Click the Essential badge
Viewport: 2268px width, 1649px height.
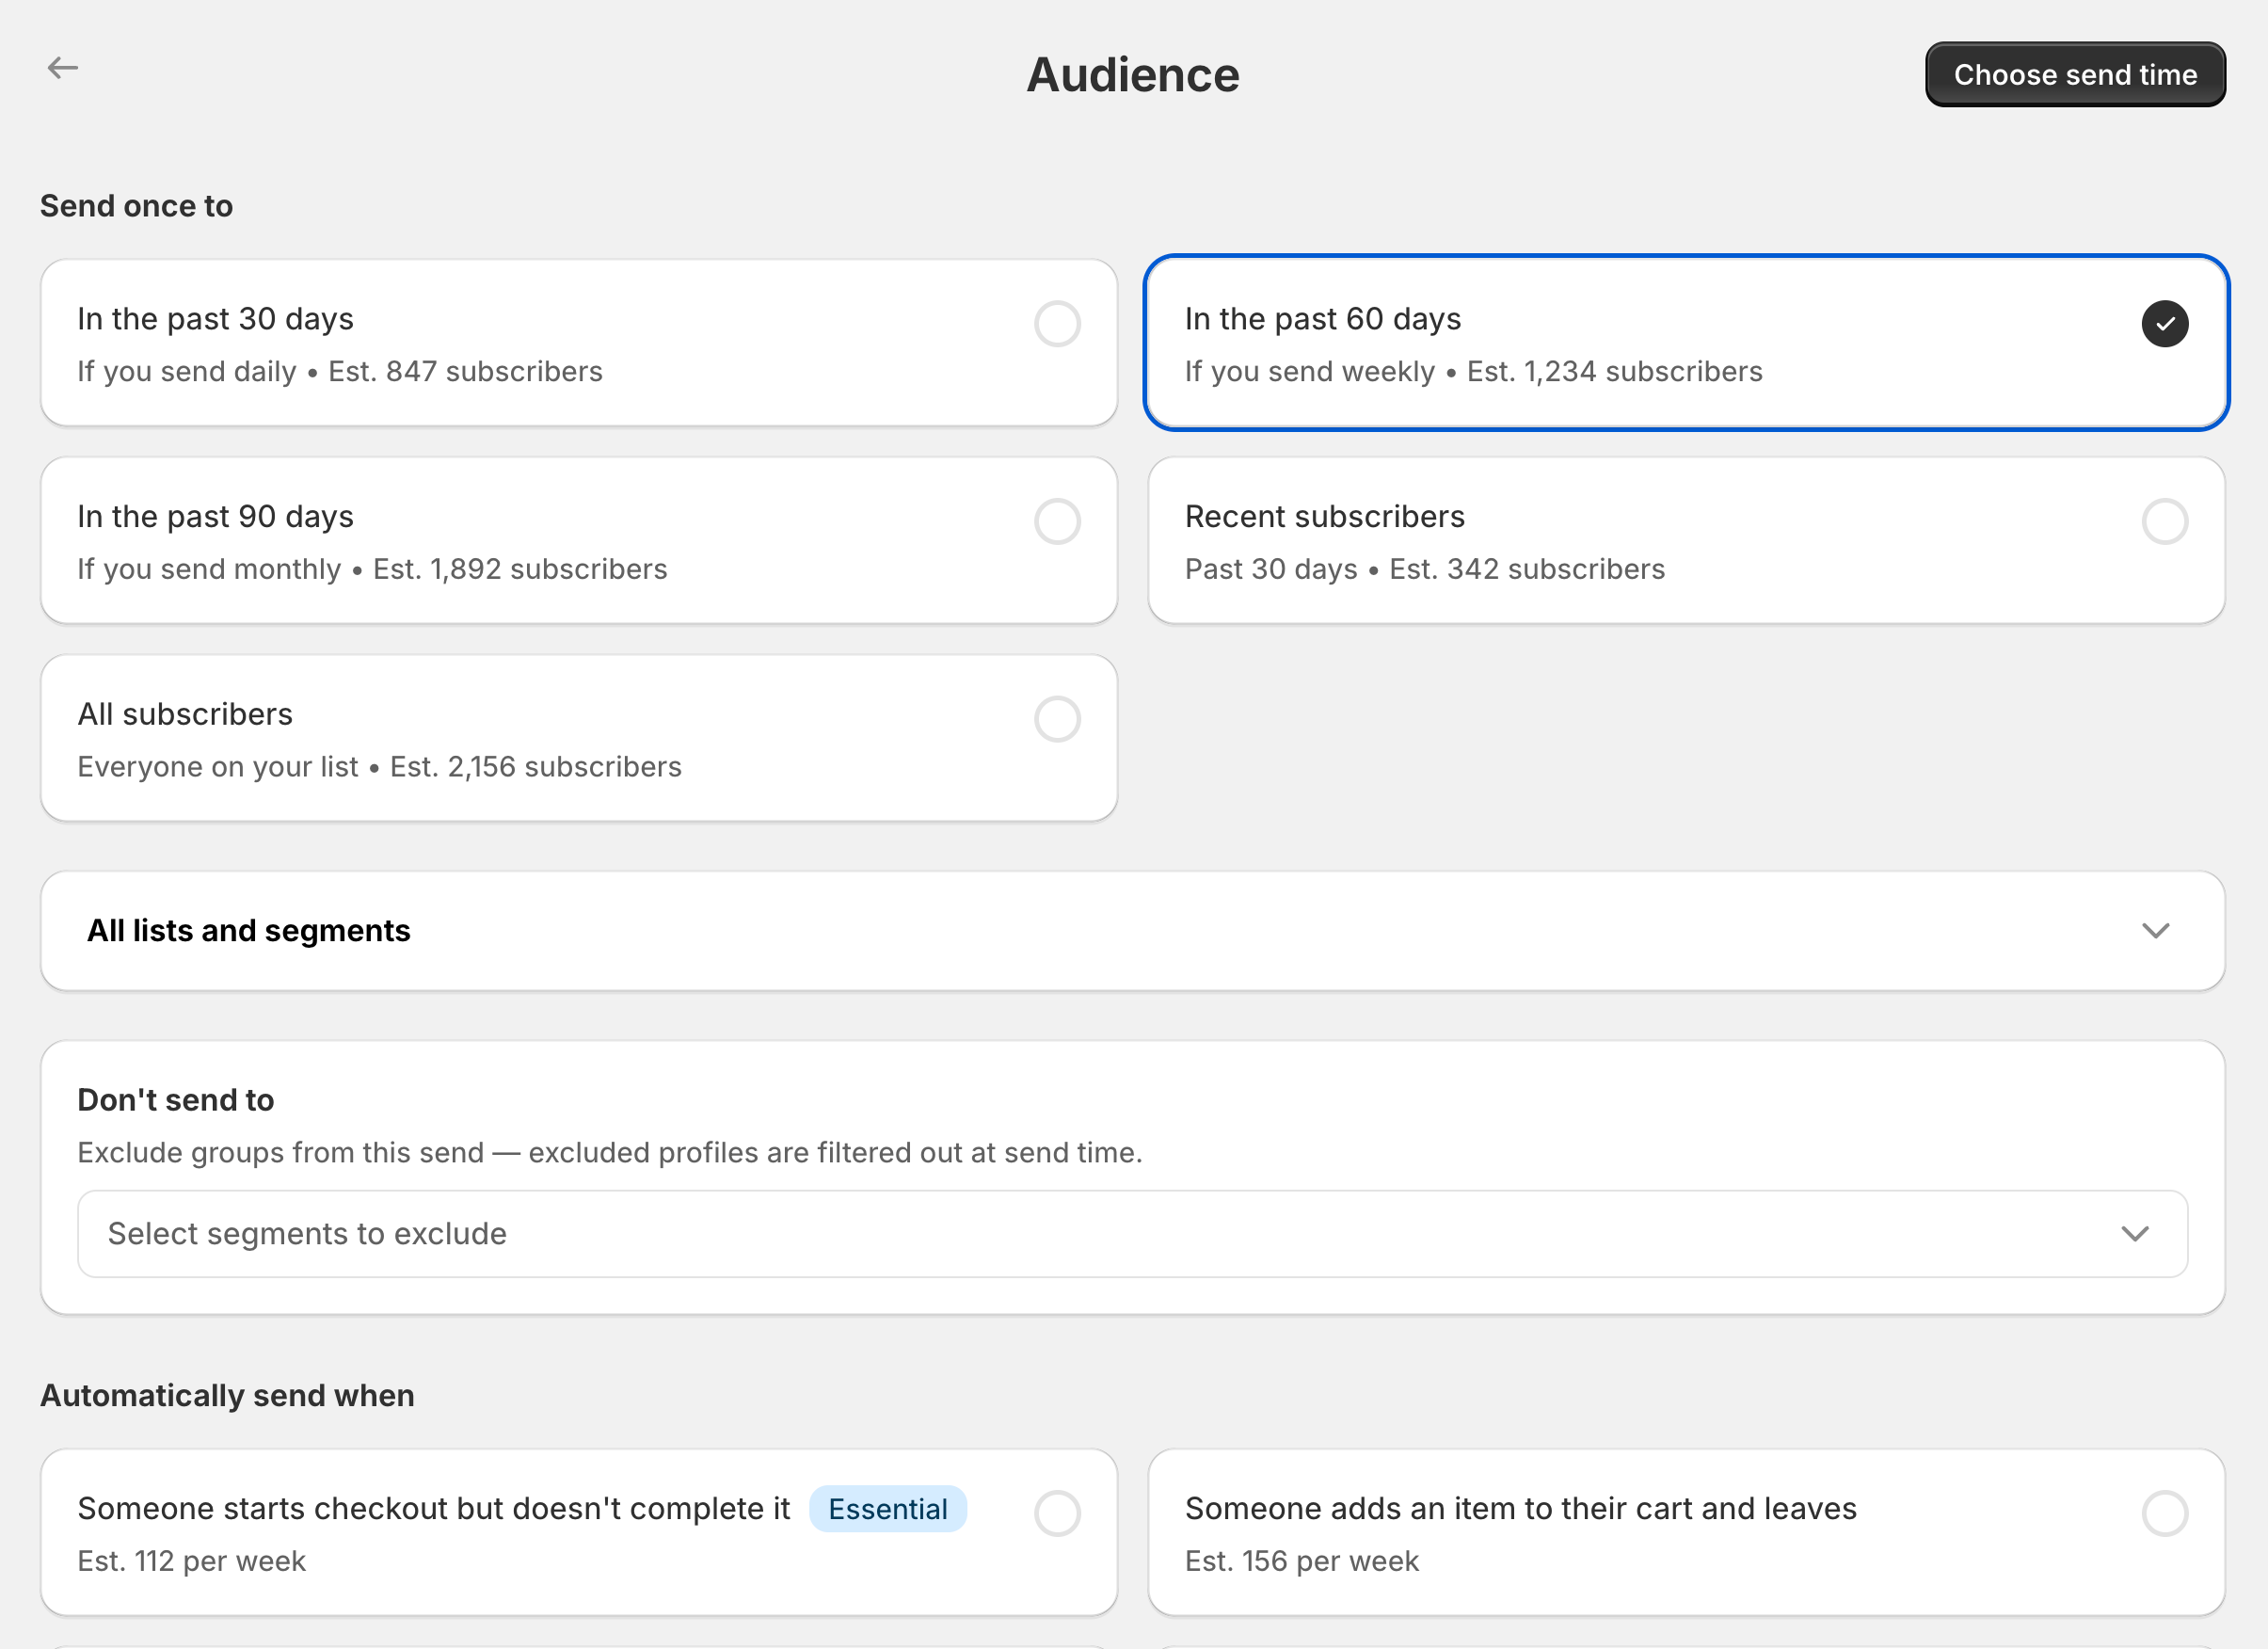[888, 1509]
